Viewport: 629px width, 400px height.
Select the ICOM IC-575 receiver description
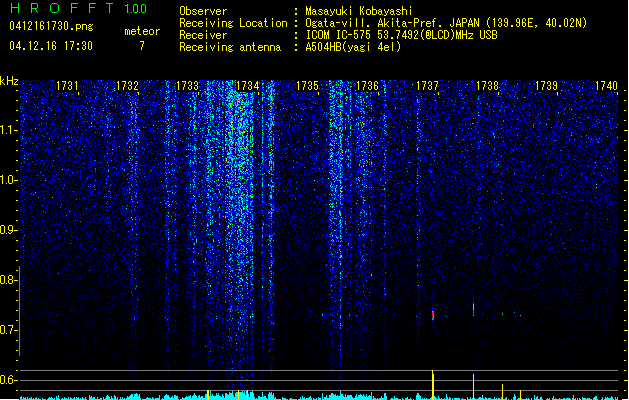pyautogui.click(x=401, y=35)
